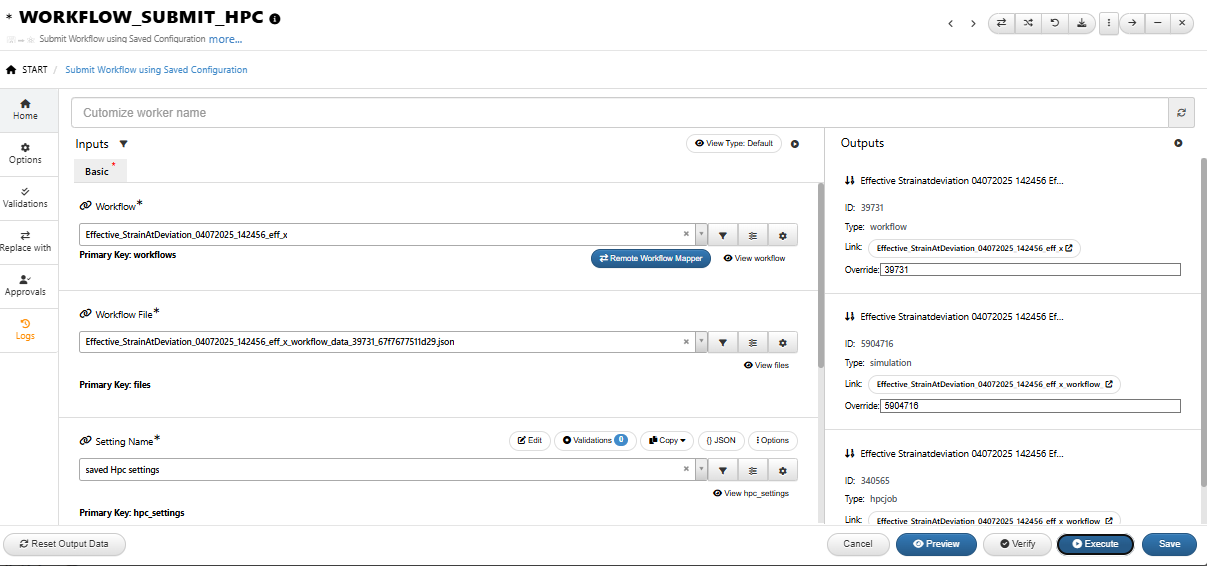Open the gear settings for Workflow File

[782, 342]
